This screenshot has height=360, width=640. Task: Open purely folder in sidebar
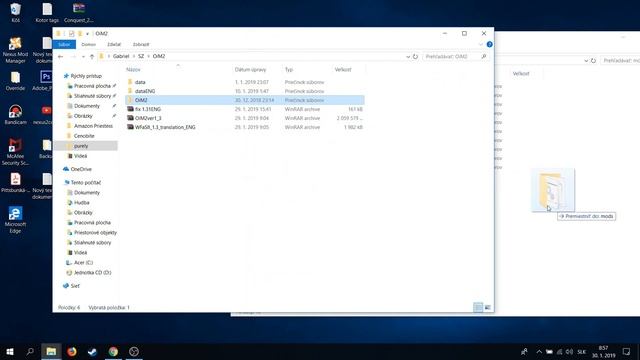pyautogui.click(x=81, y=146)
